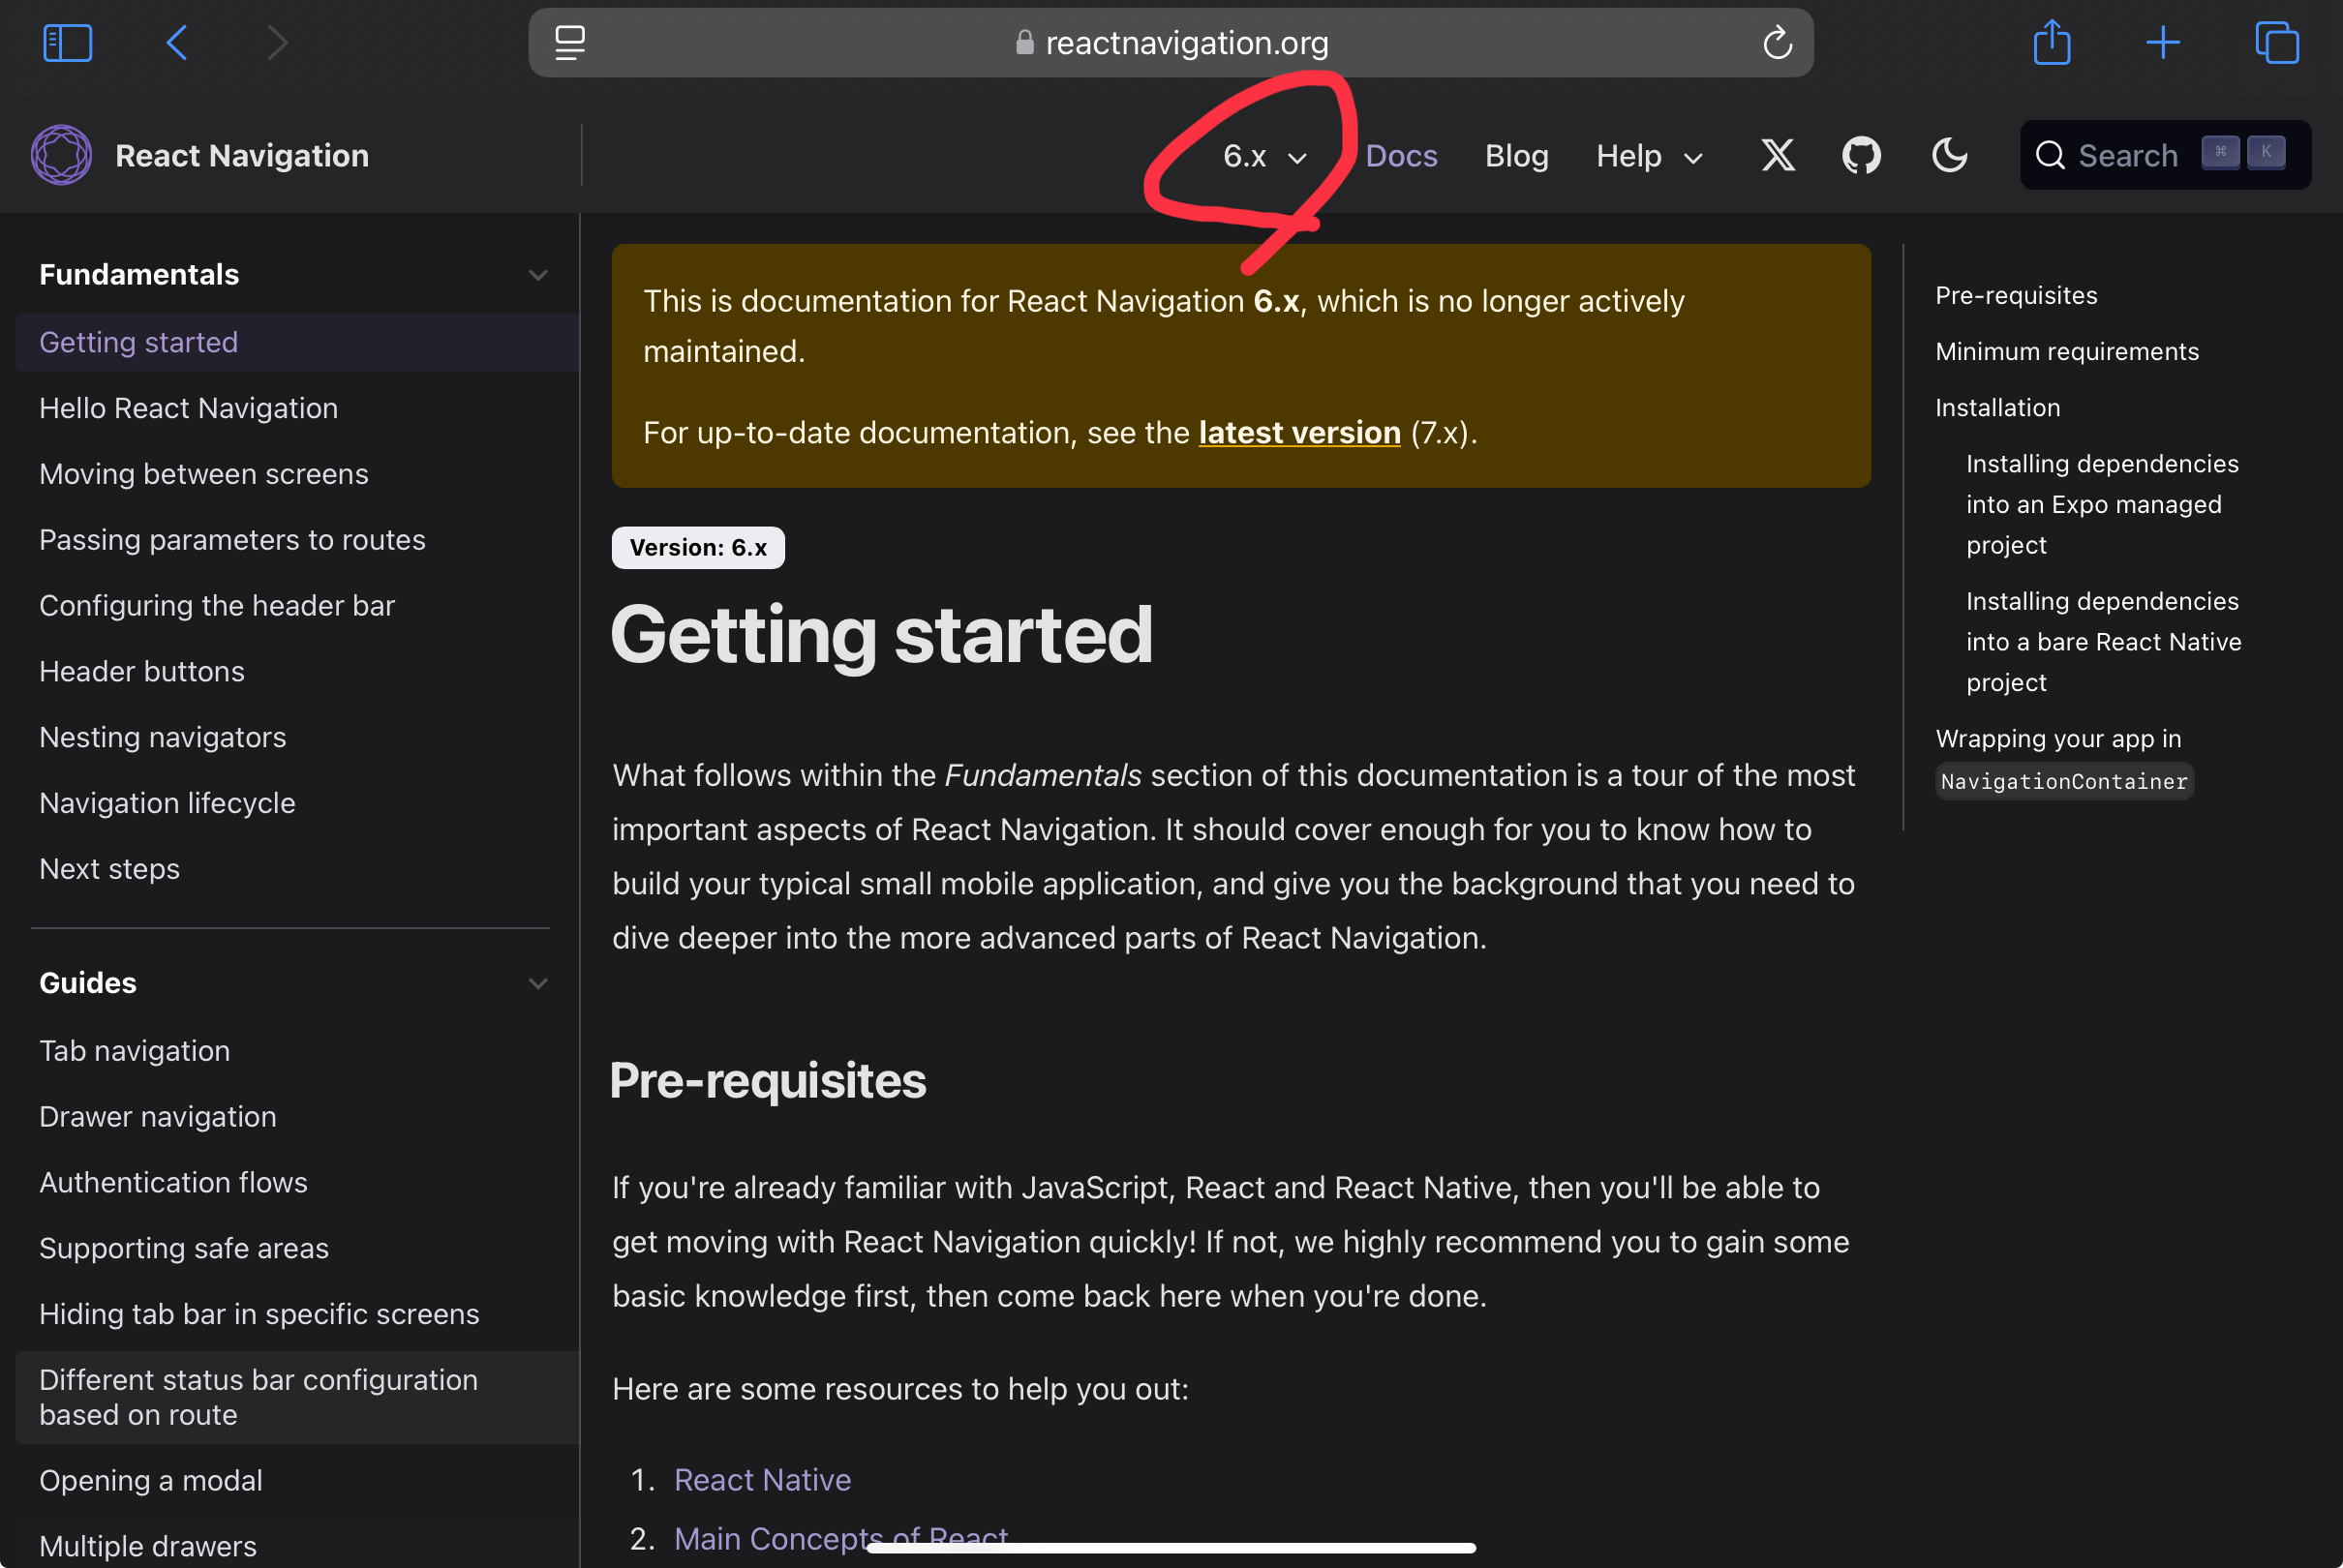Reload the page with refresh icon

click(x=1777, y=43)
